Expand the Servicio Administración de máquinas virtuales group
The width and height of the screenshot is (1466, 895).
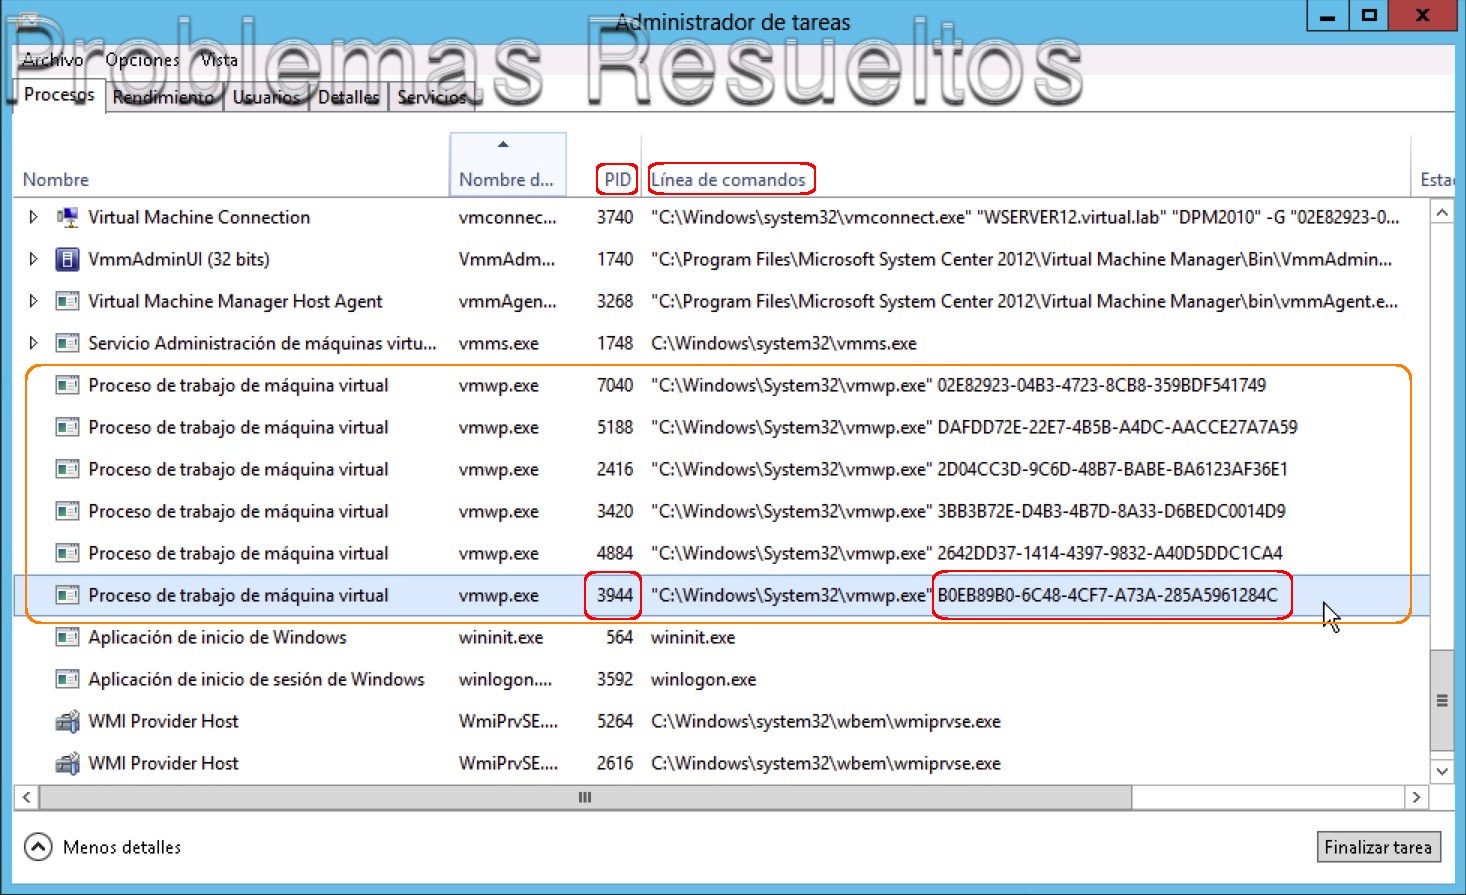point(33,343)
